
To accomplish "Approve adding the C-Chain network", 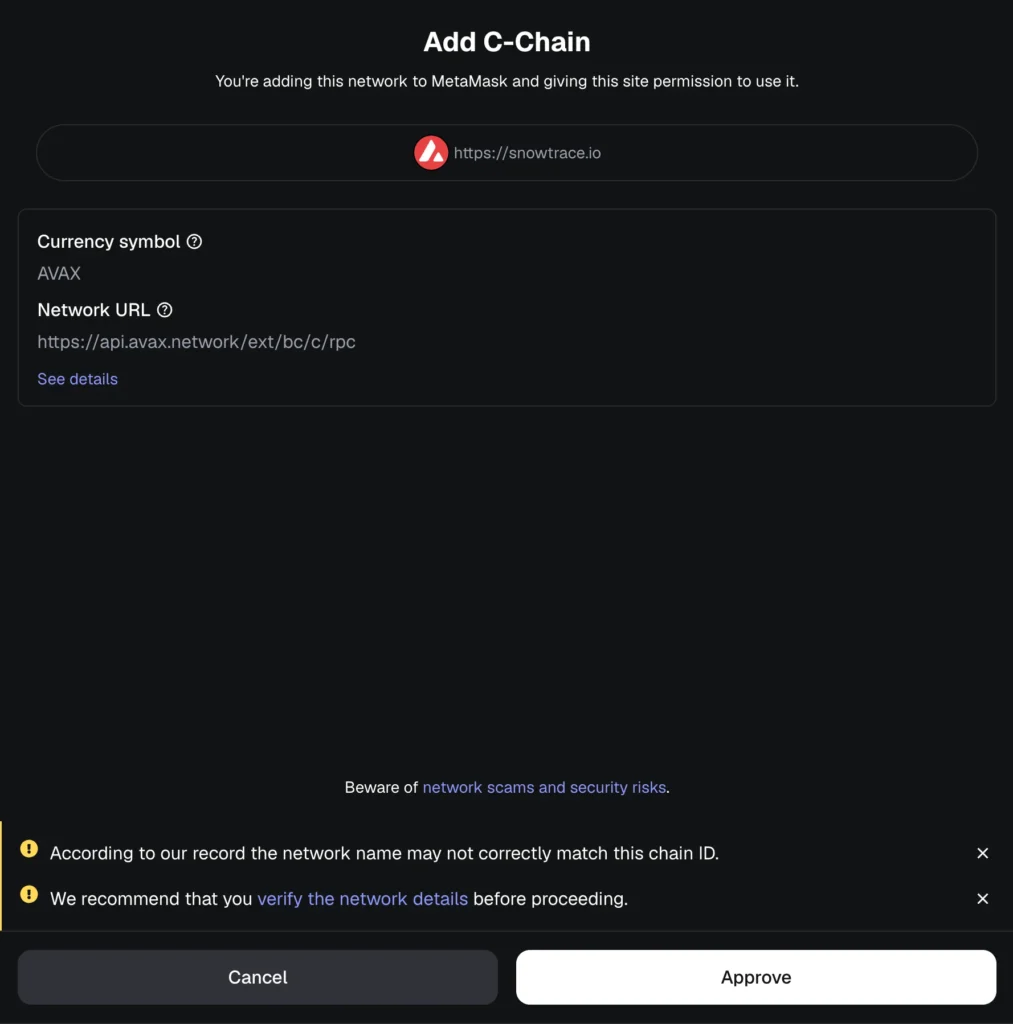I will 756,977.
